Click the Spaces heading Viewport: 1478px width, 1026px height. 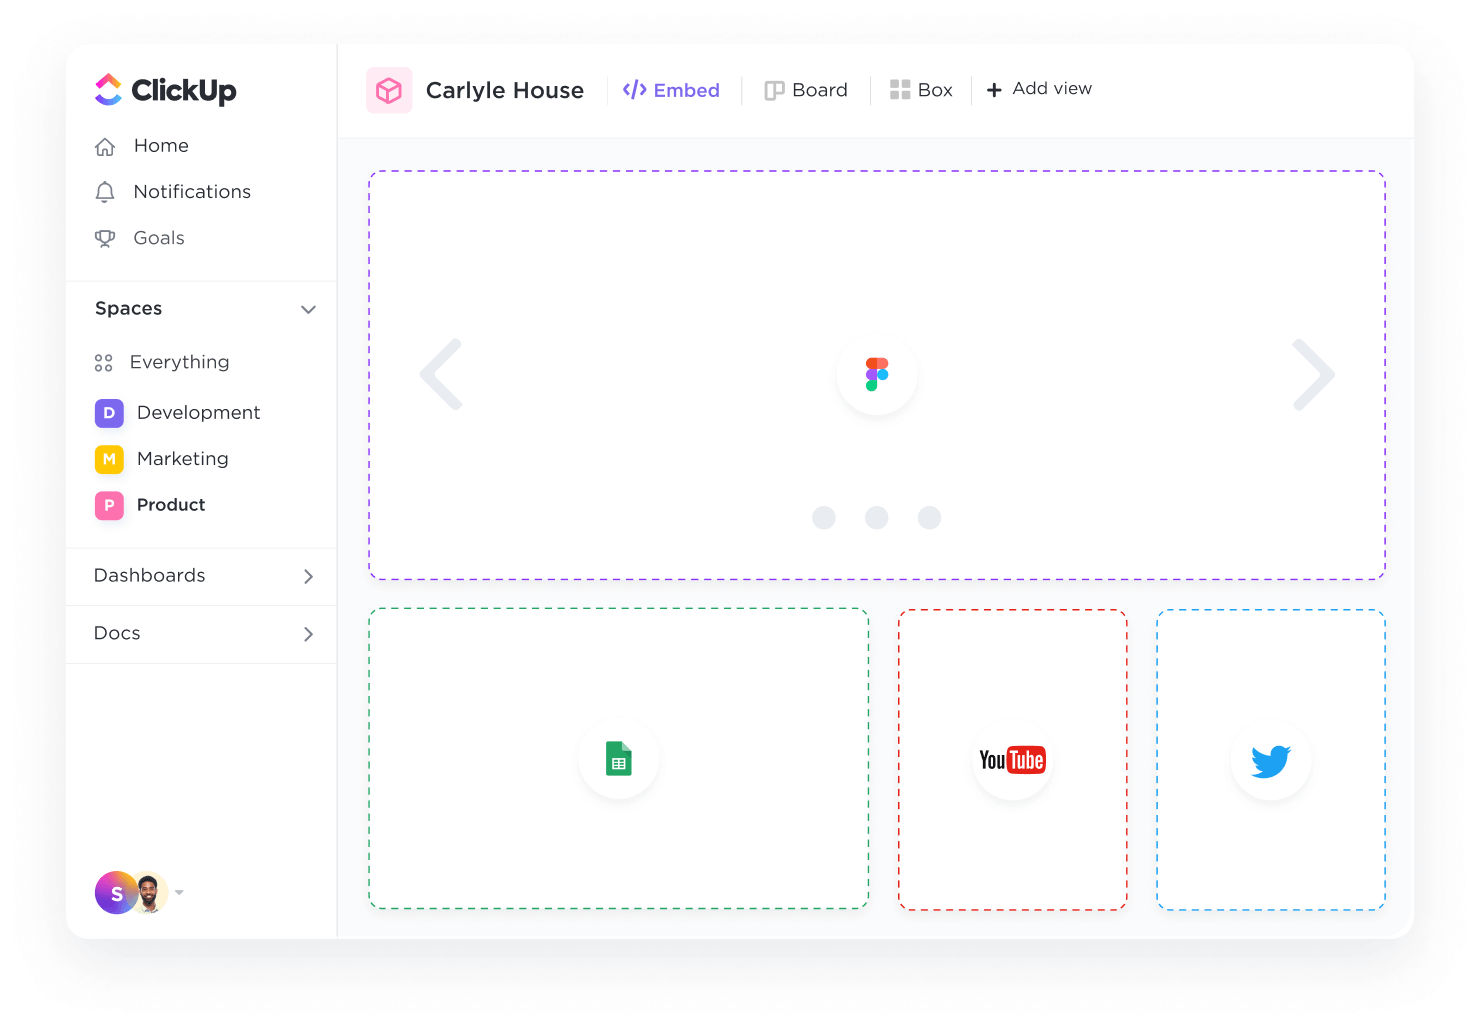pos(129,309)
